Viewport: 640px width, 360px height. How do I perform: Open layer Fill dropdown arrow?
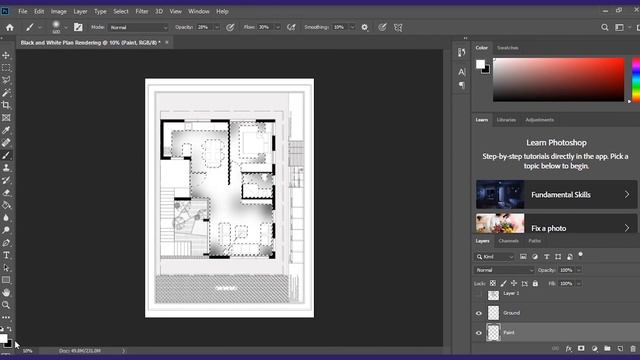(579, 283)
